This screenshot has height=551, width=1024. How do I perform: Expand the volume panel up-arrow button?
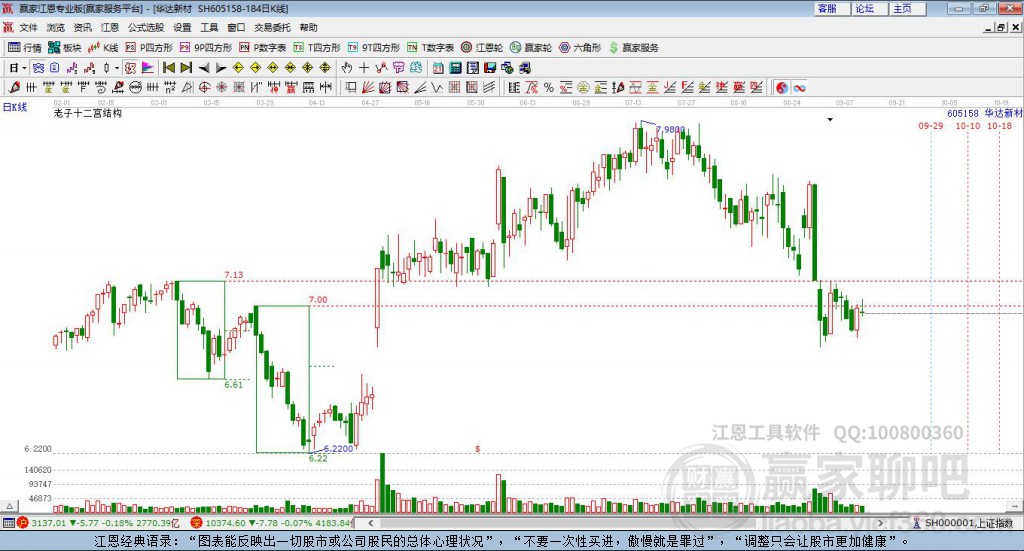tap(9, 506)
